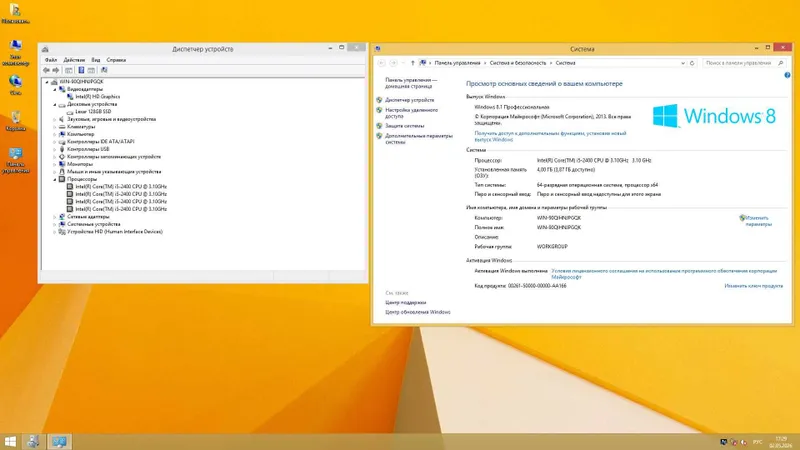Click the Сетевые адаптеры icon
The image size is (800, 450).
click(x=62, y=217)
